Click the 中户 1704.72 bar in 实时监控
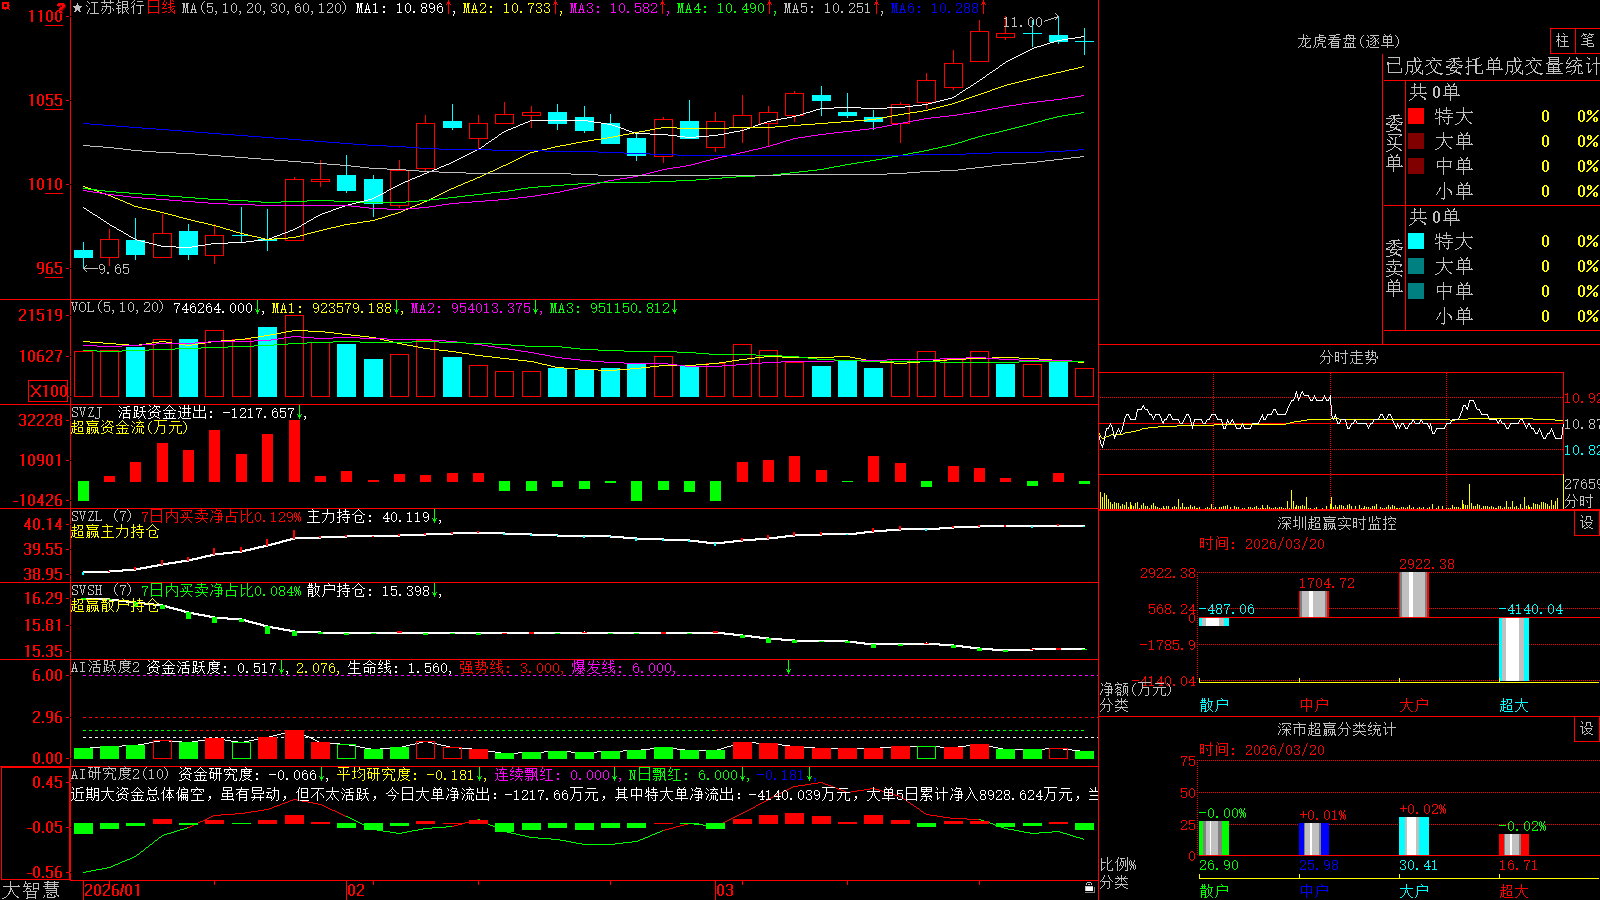 click(1314, 604)
